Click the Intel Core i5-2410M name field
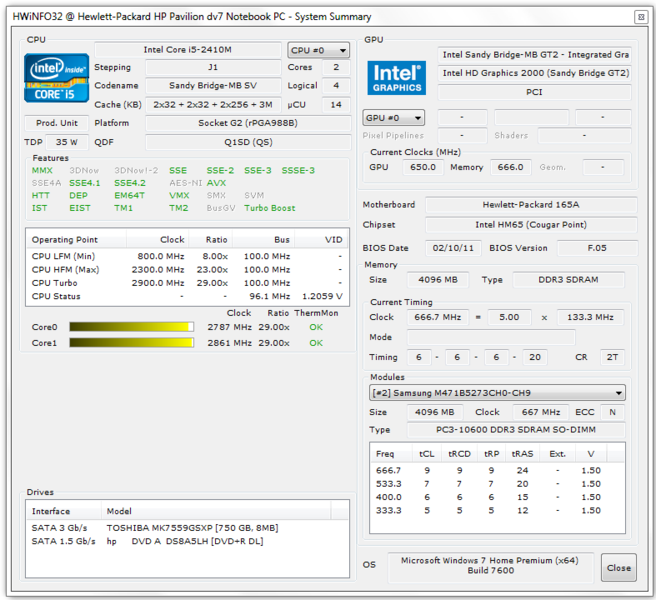This screenshot has width=656, height=600. point(187,50)
